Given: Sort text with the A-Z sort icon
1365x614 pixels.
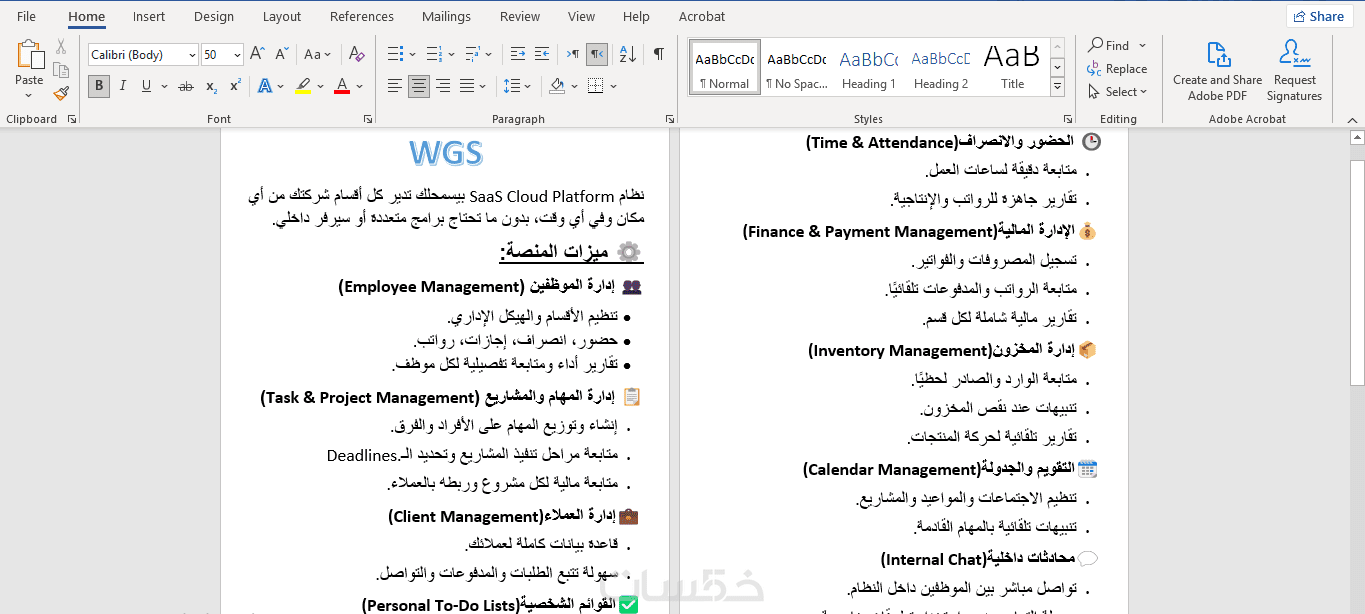Looking at the screenshot, I should [627, 55].
